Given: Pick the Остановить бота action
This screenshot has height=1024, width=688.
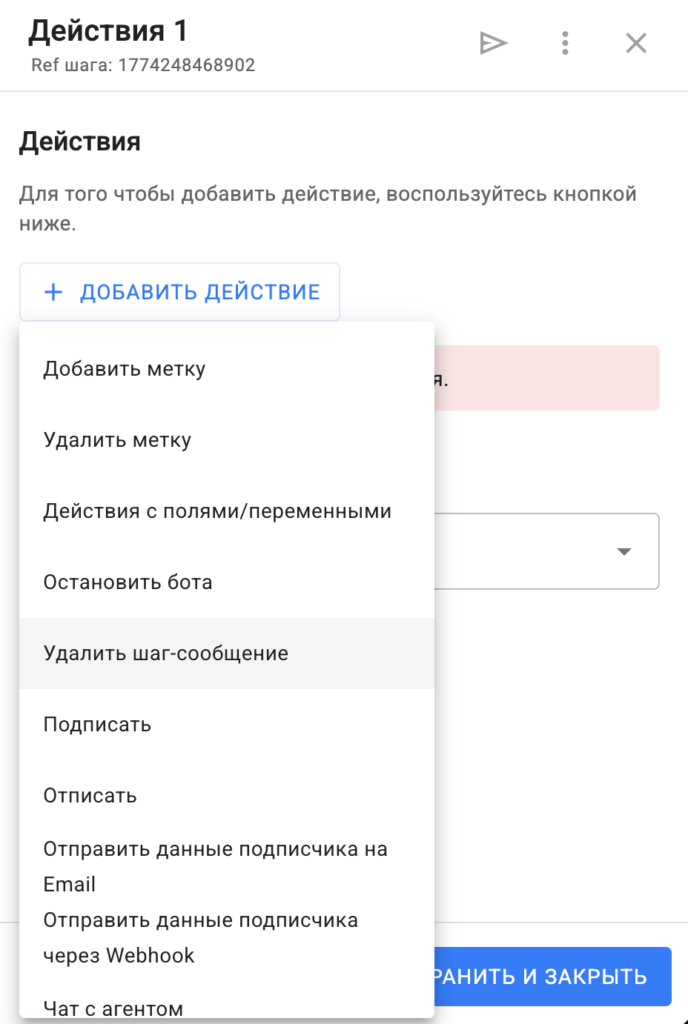Looking at the screenshot, I should [x=128, y=582].
